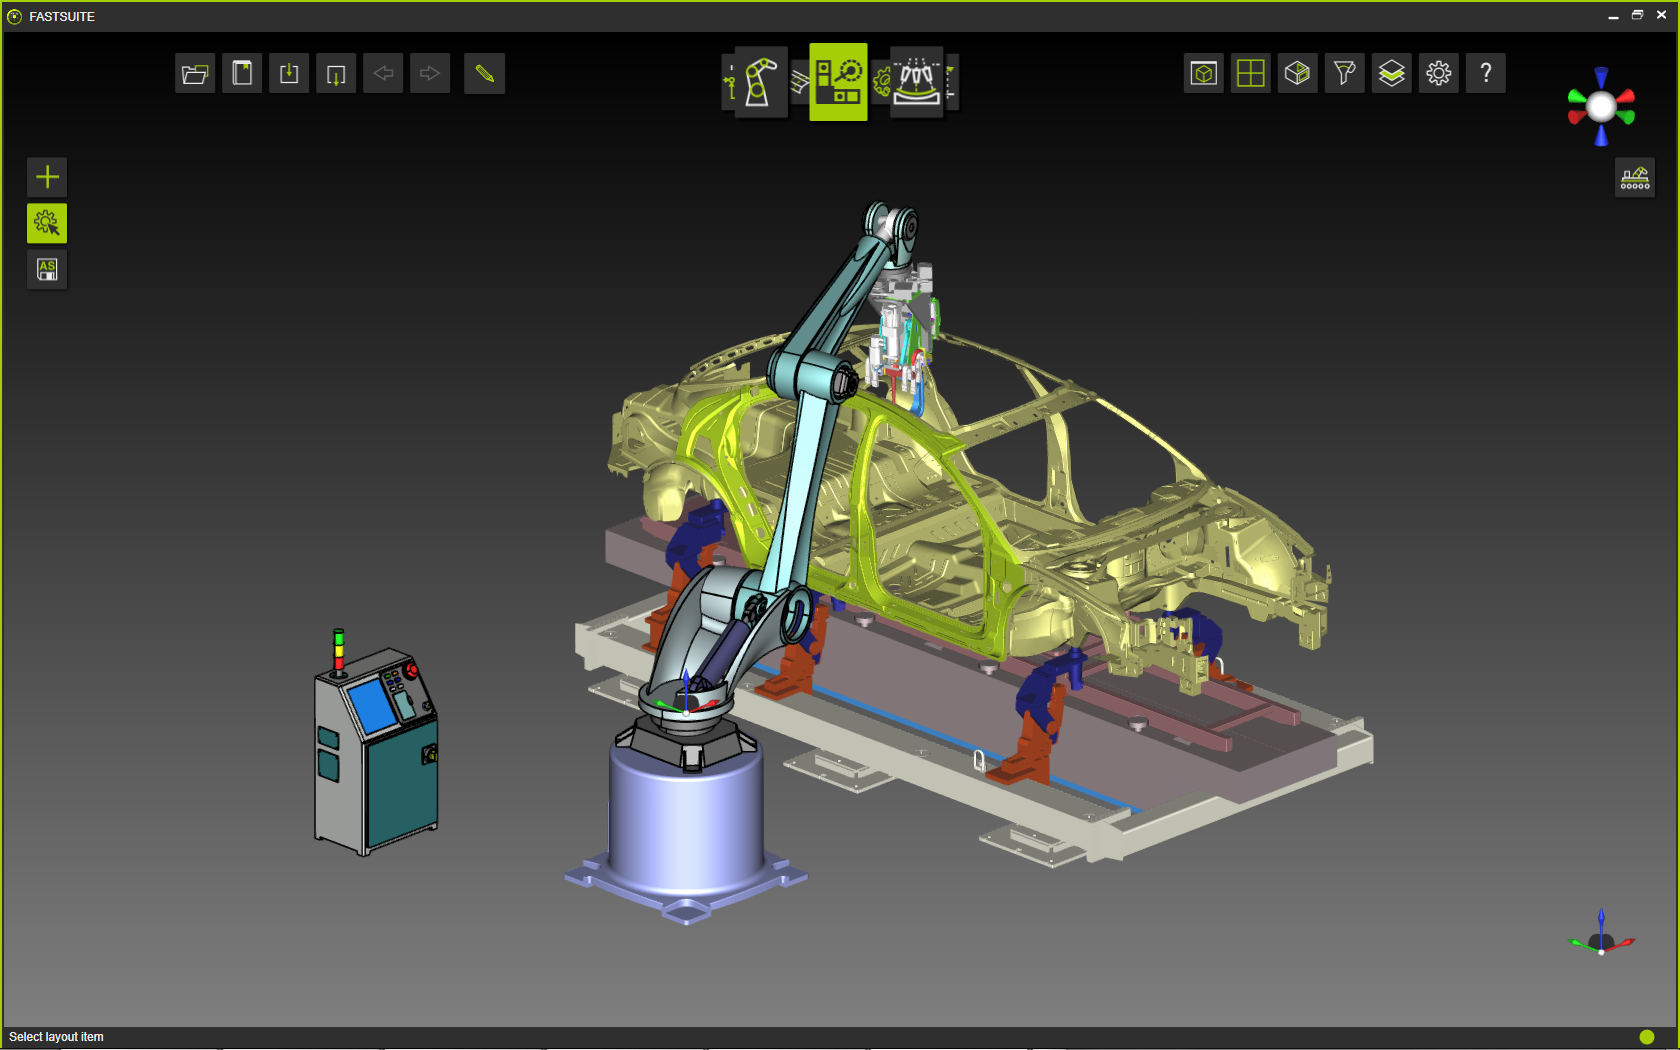Screen dimensions: 1680x1050
Task: Toggle the four-pane split view layout
Action: 1251,74
